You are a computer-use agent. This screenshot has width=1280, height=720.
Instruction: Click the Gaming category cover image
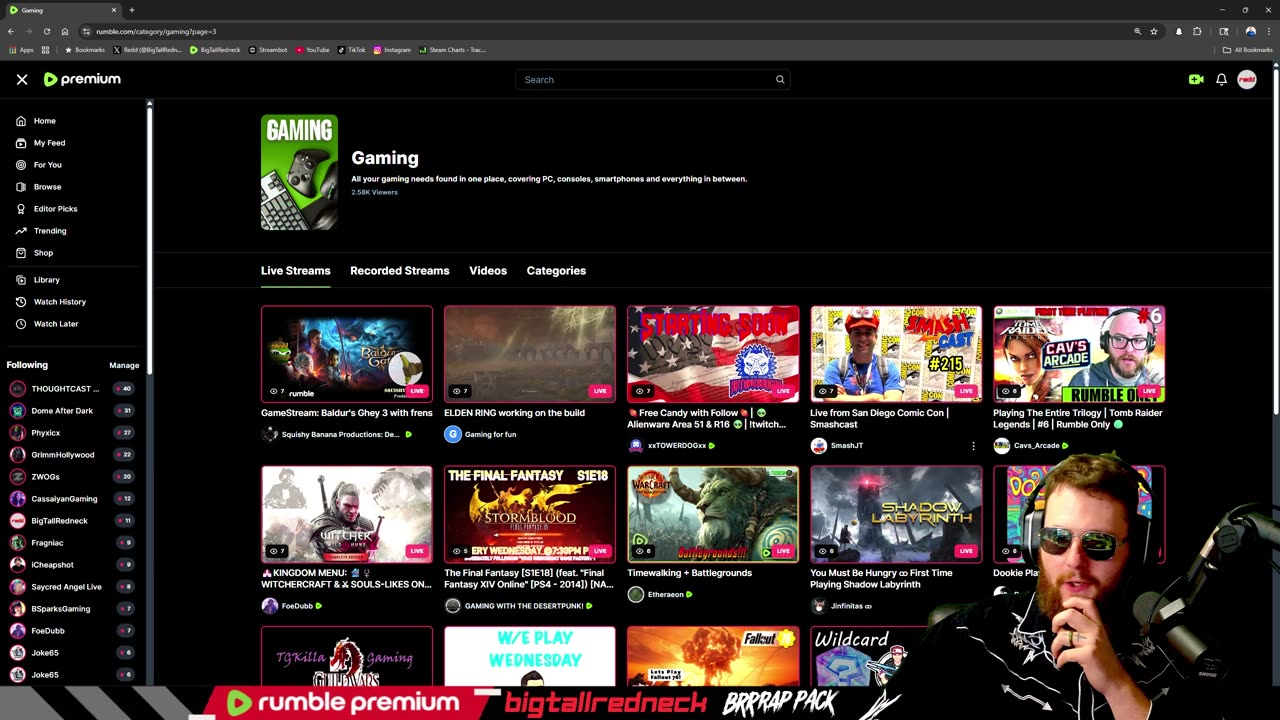tap(299, 172)
